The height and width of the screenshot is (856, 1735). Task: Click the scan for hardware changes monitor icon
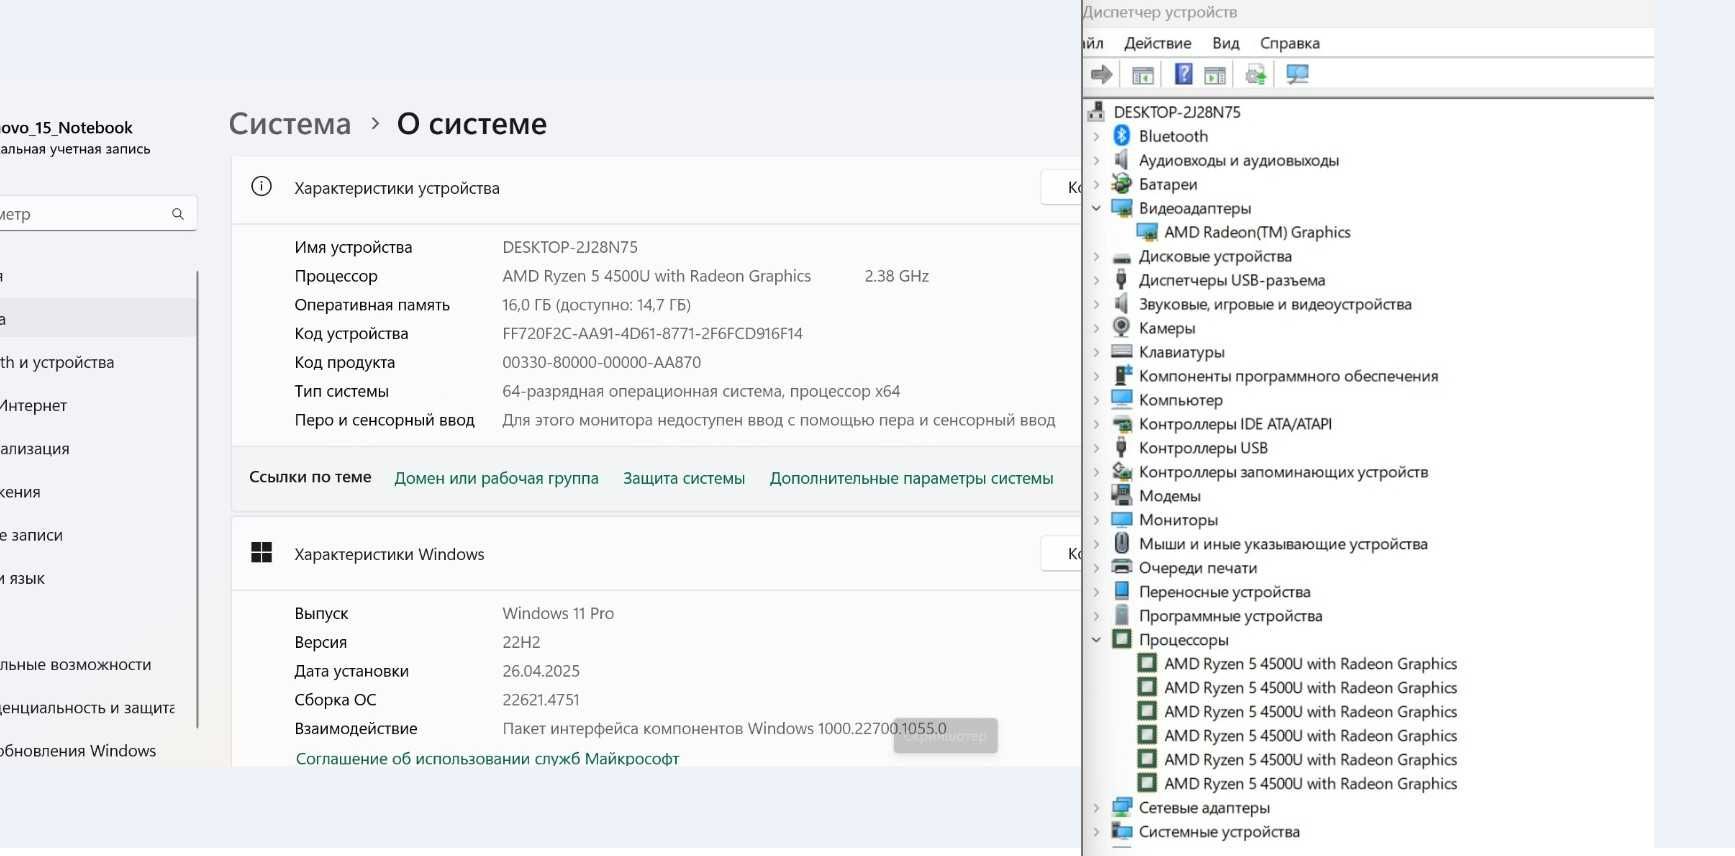1297,74
